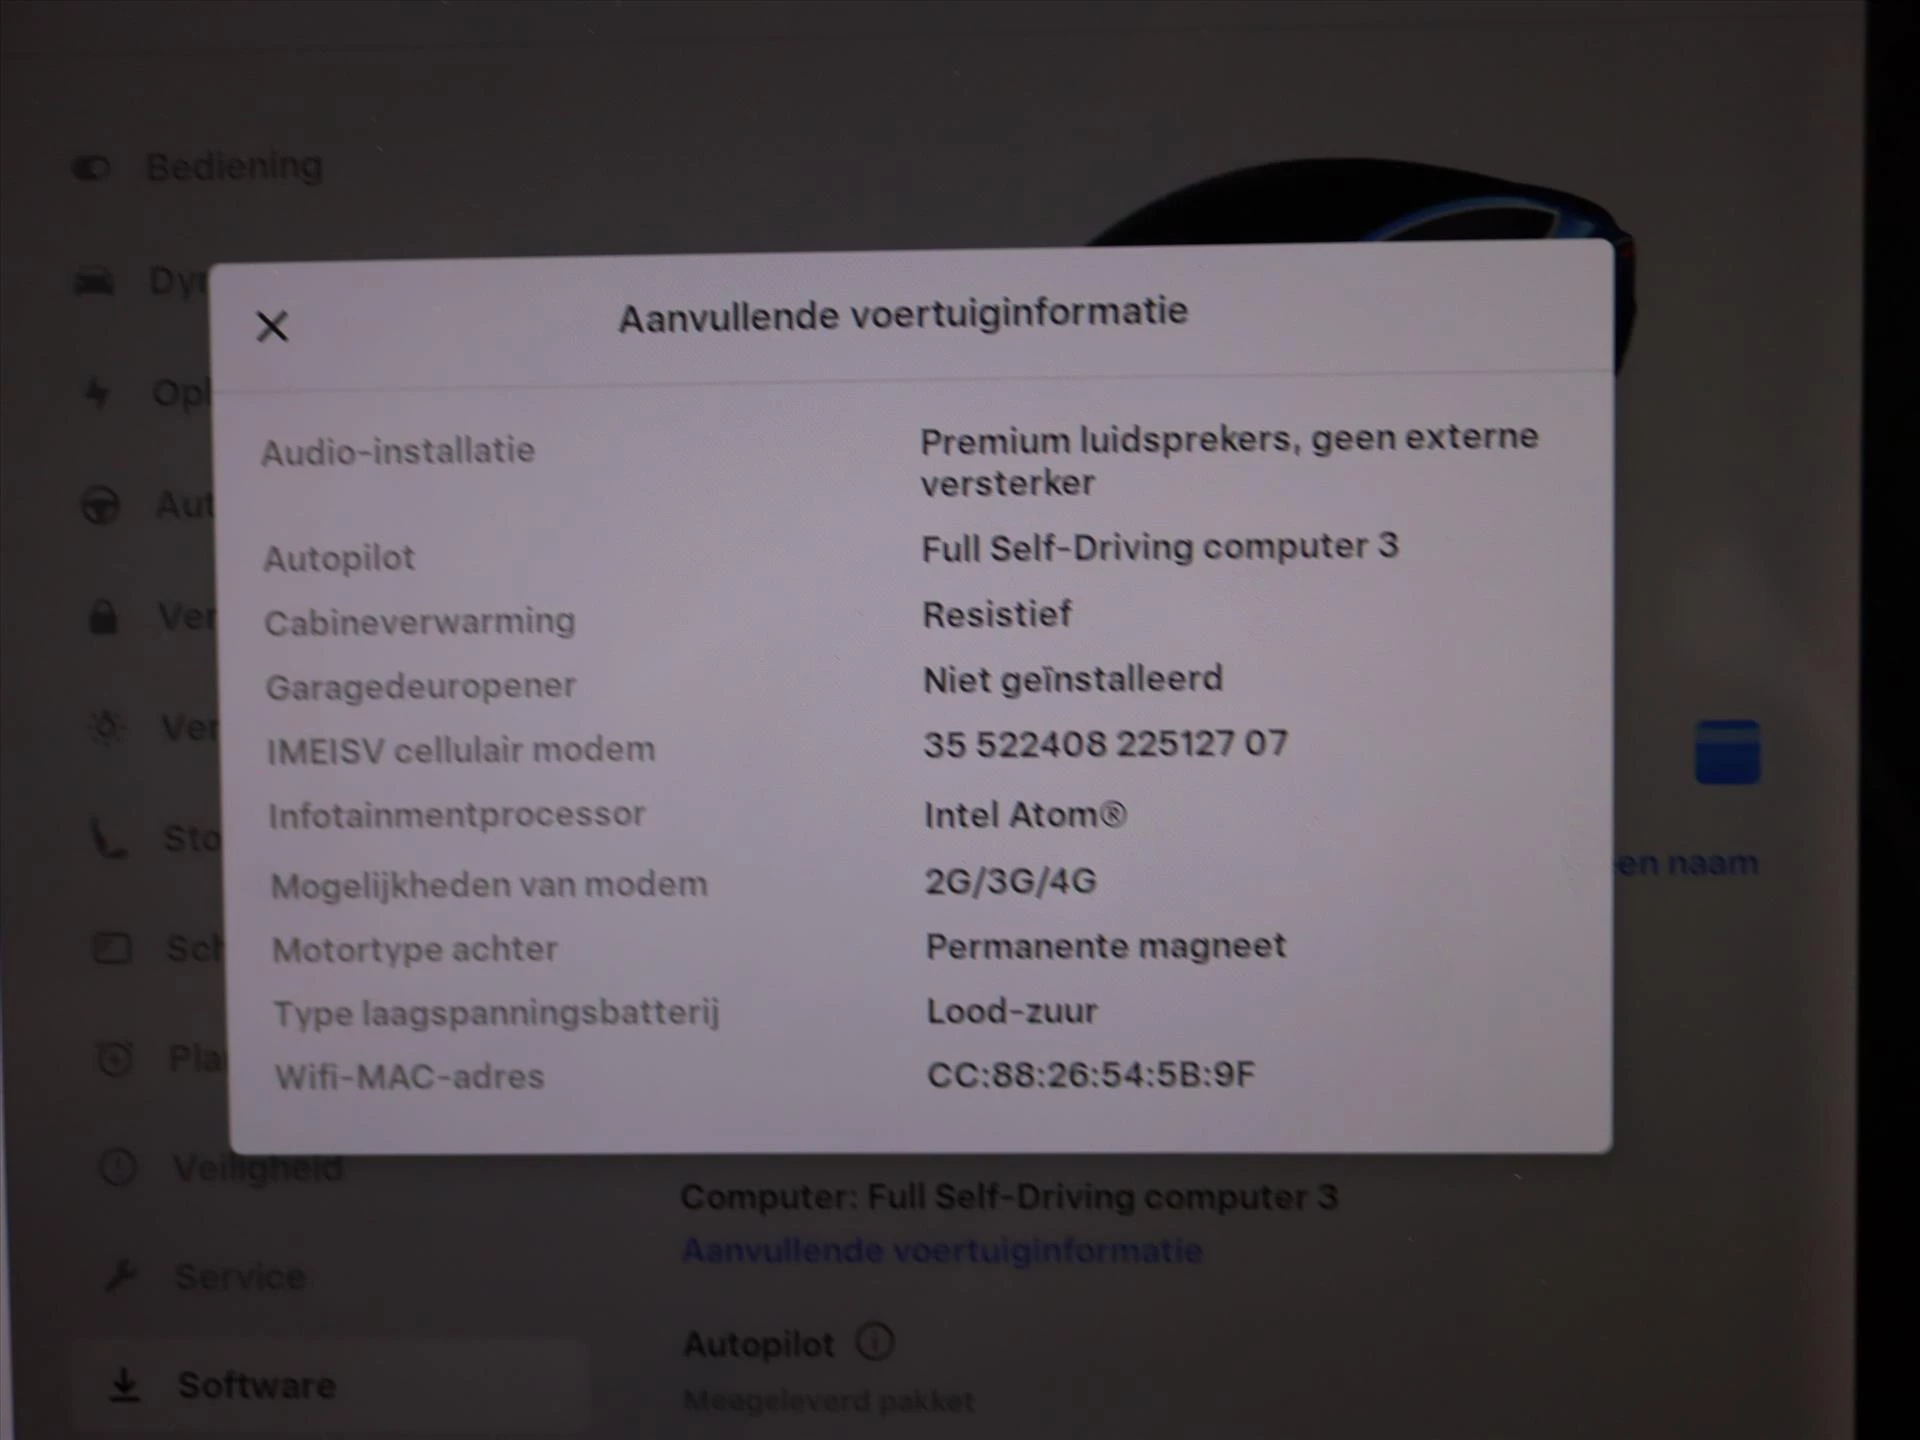Select the dialog title Aanvullende voertuiginformatie

point(903,315)
